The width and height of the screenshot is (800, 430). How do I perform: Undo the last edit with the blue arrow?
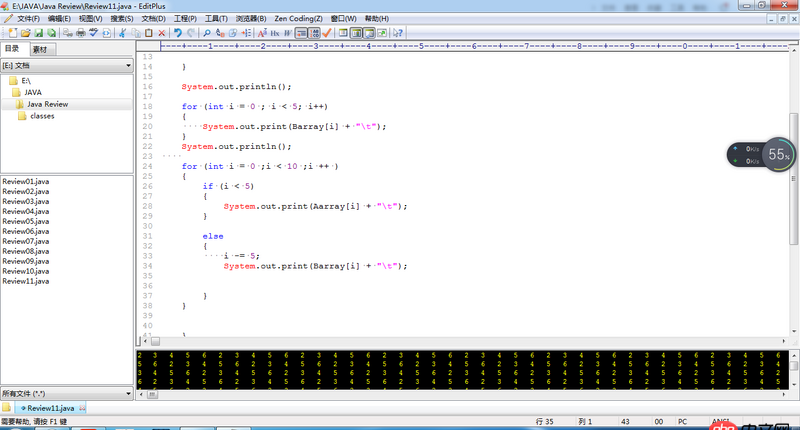180,33
